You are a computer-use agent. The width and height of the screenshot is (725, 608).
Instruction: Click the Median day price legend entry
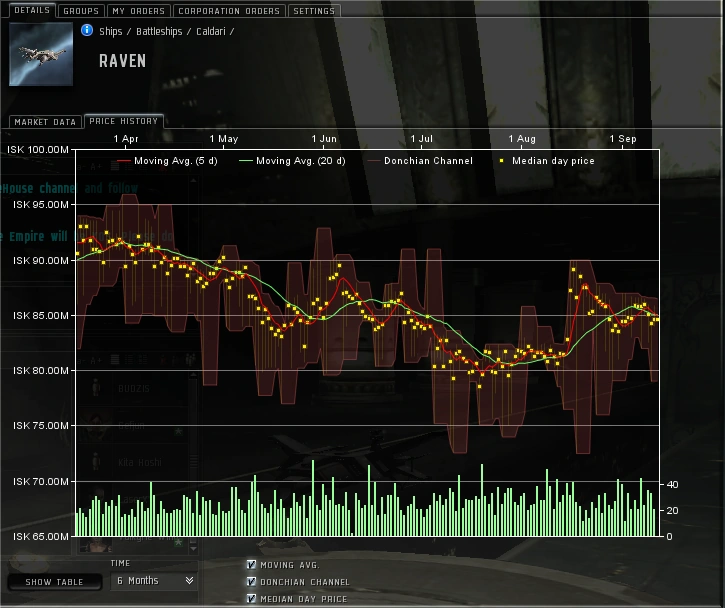[x=547, y=161]
